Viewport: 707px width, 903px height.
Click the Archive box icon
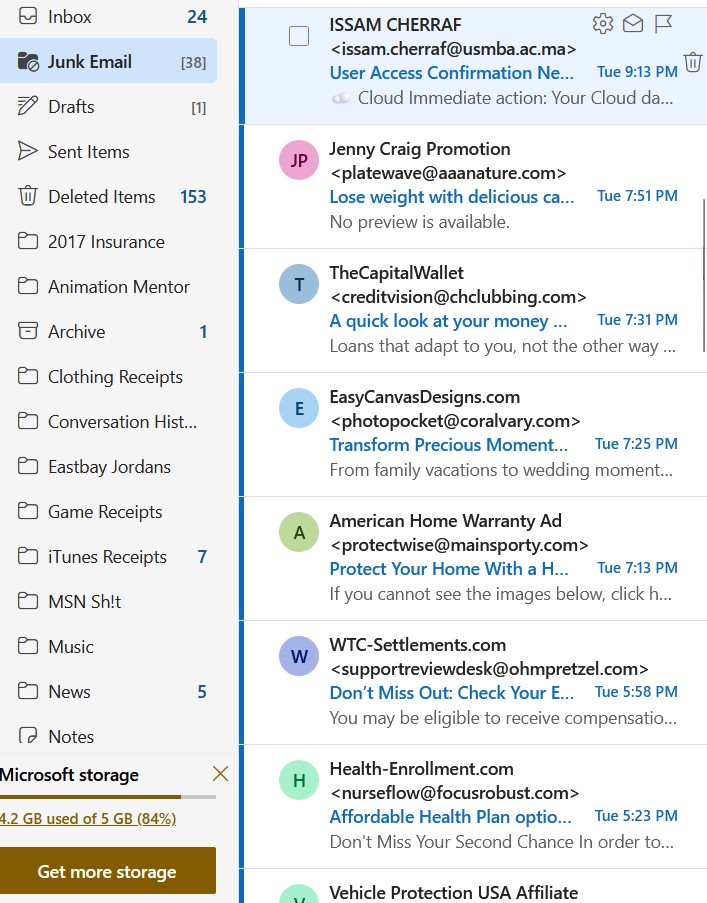click(x=28, y=331)
